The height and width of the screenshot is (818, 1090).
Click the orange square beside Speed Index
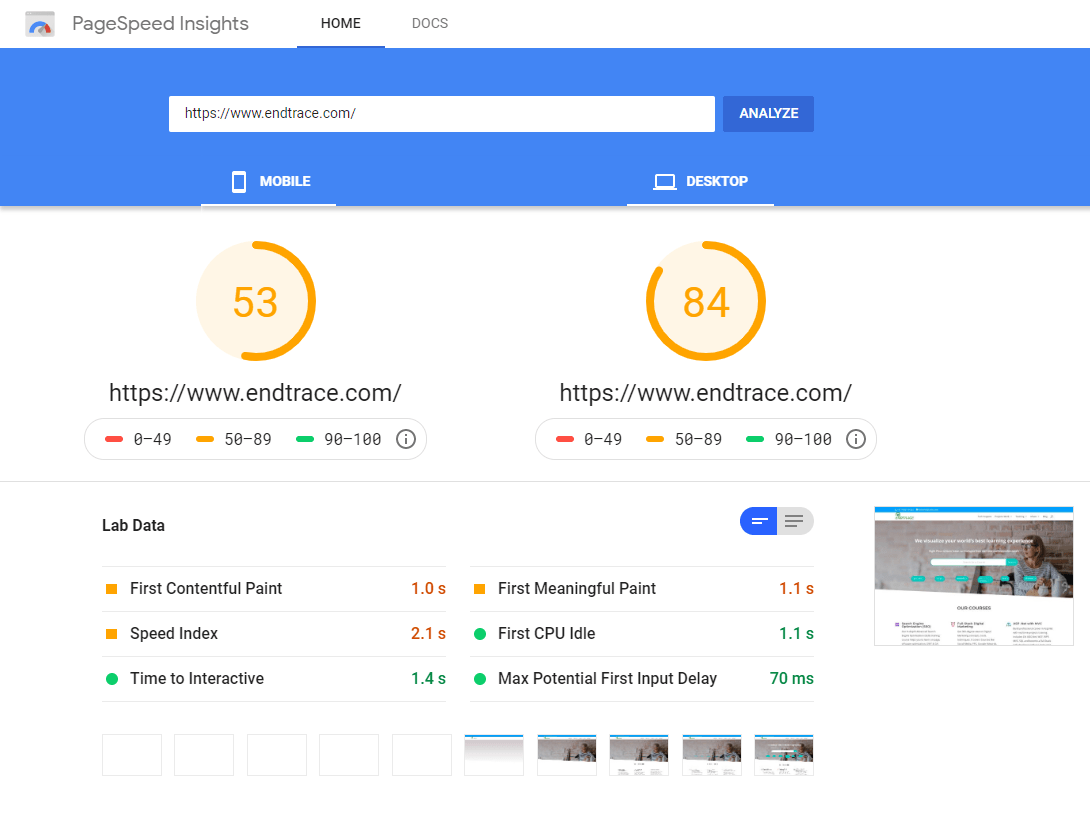(x=111, y=634)
